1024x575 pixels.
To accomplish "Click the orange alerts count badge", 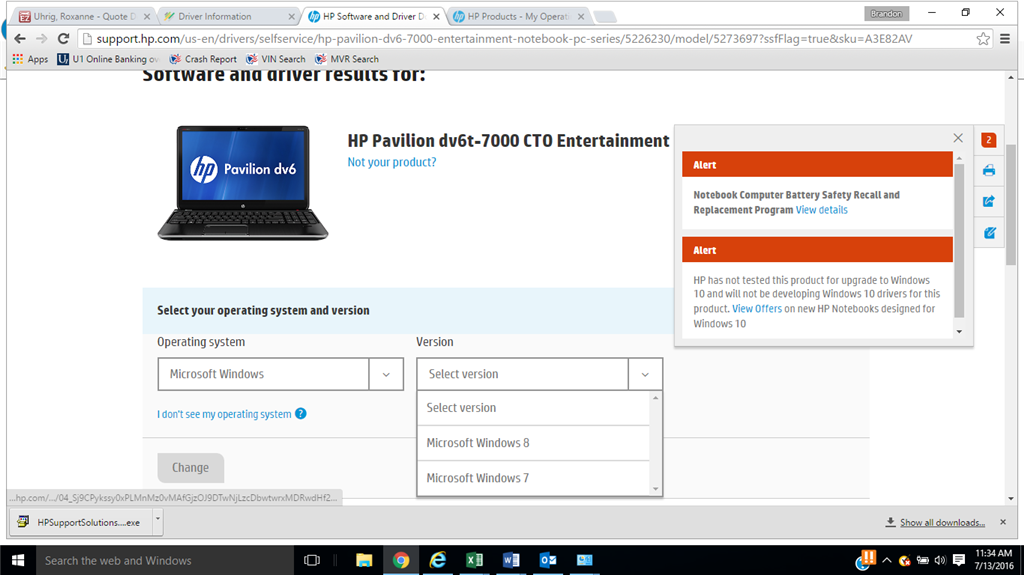I will click(x=989, y=140).
